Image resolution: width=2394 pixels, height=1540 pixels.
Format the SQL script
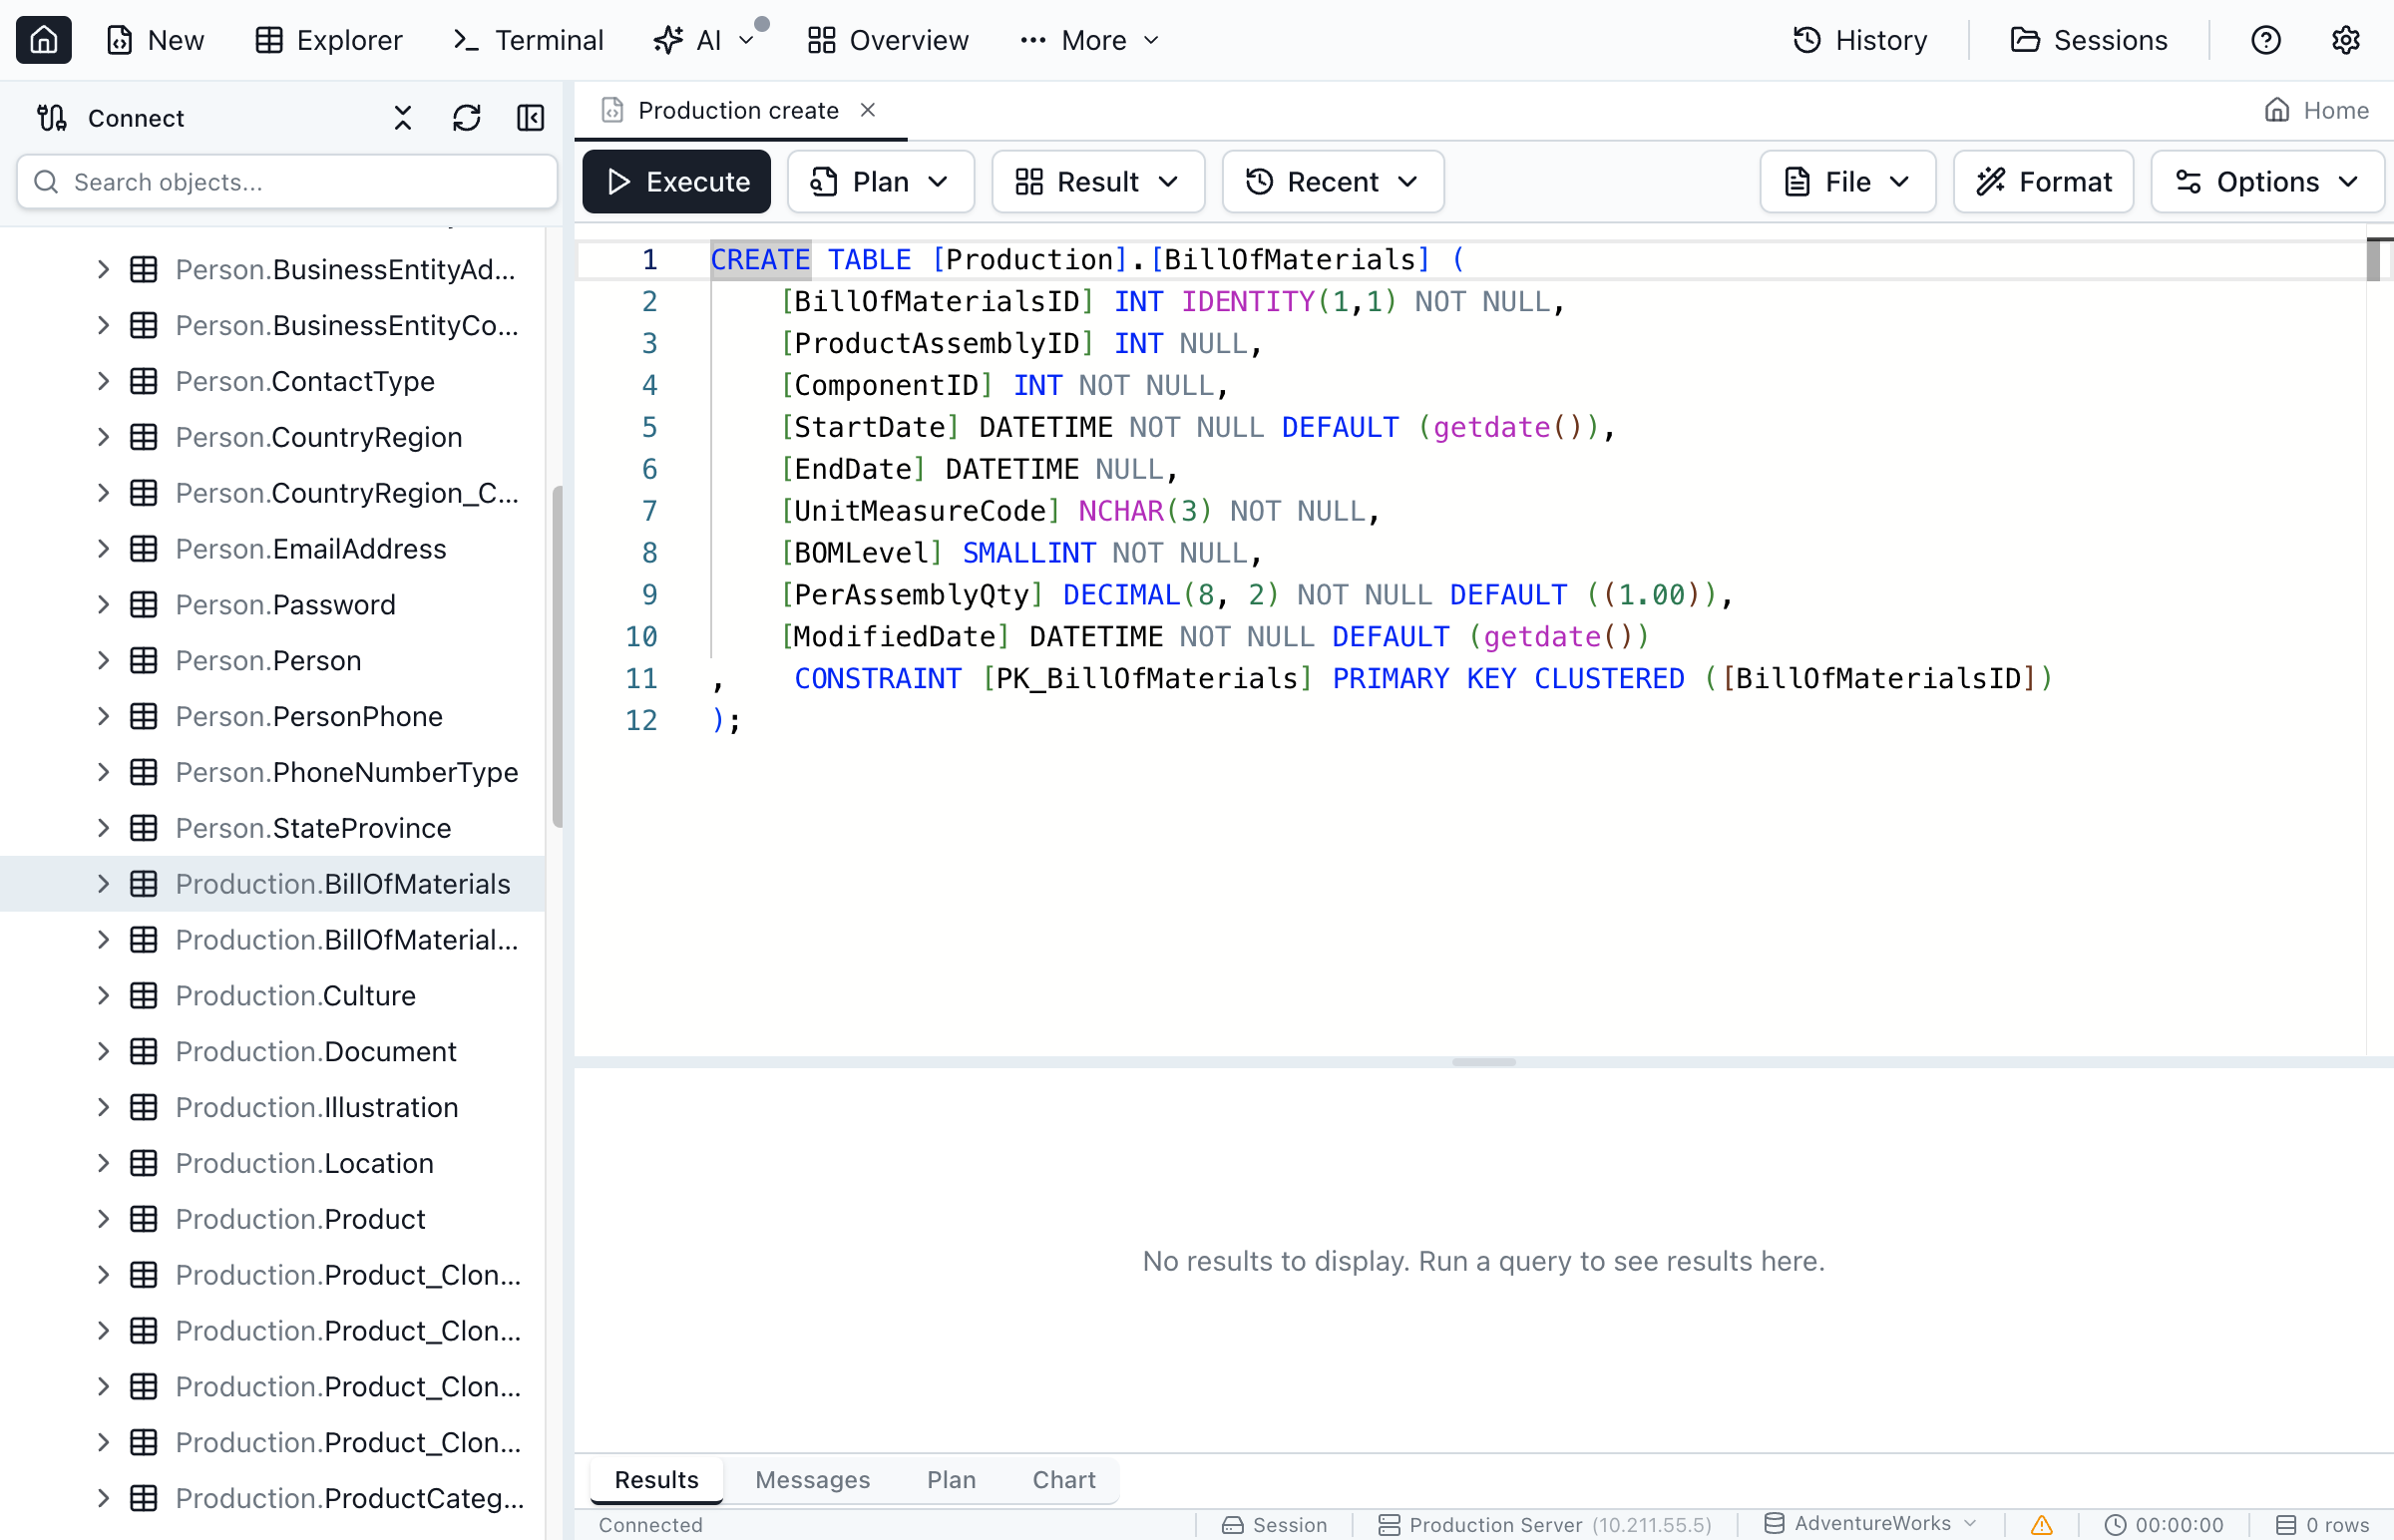click(x=2043, y=181)
